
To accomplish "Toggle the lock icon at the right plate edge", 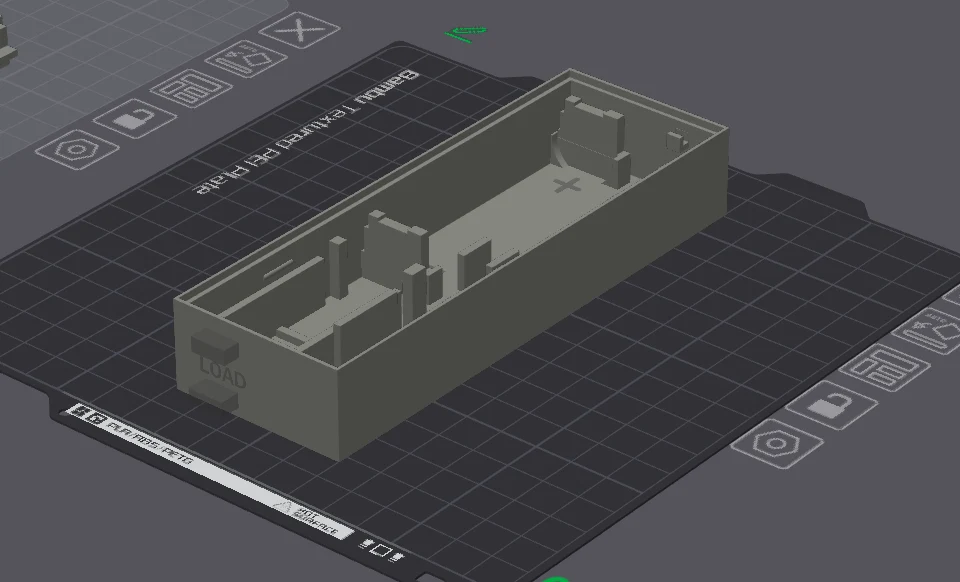I will [828, 405].
